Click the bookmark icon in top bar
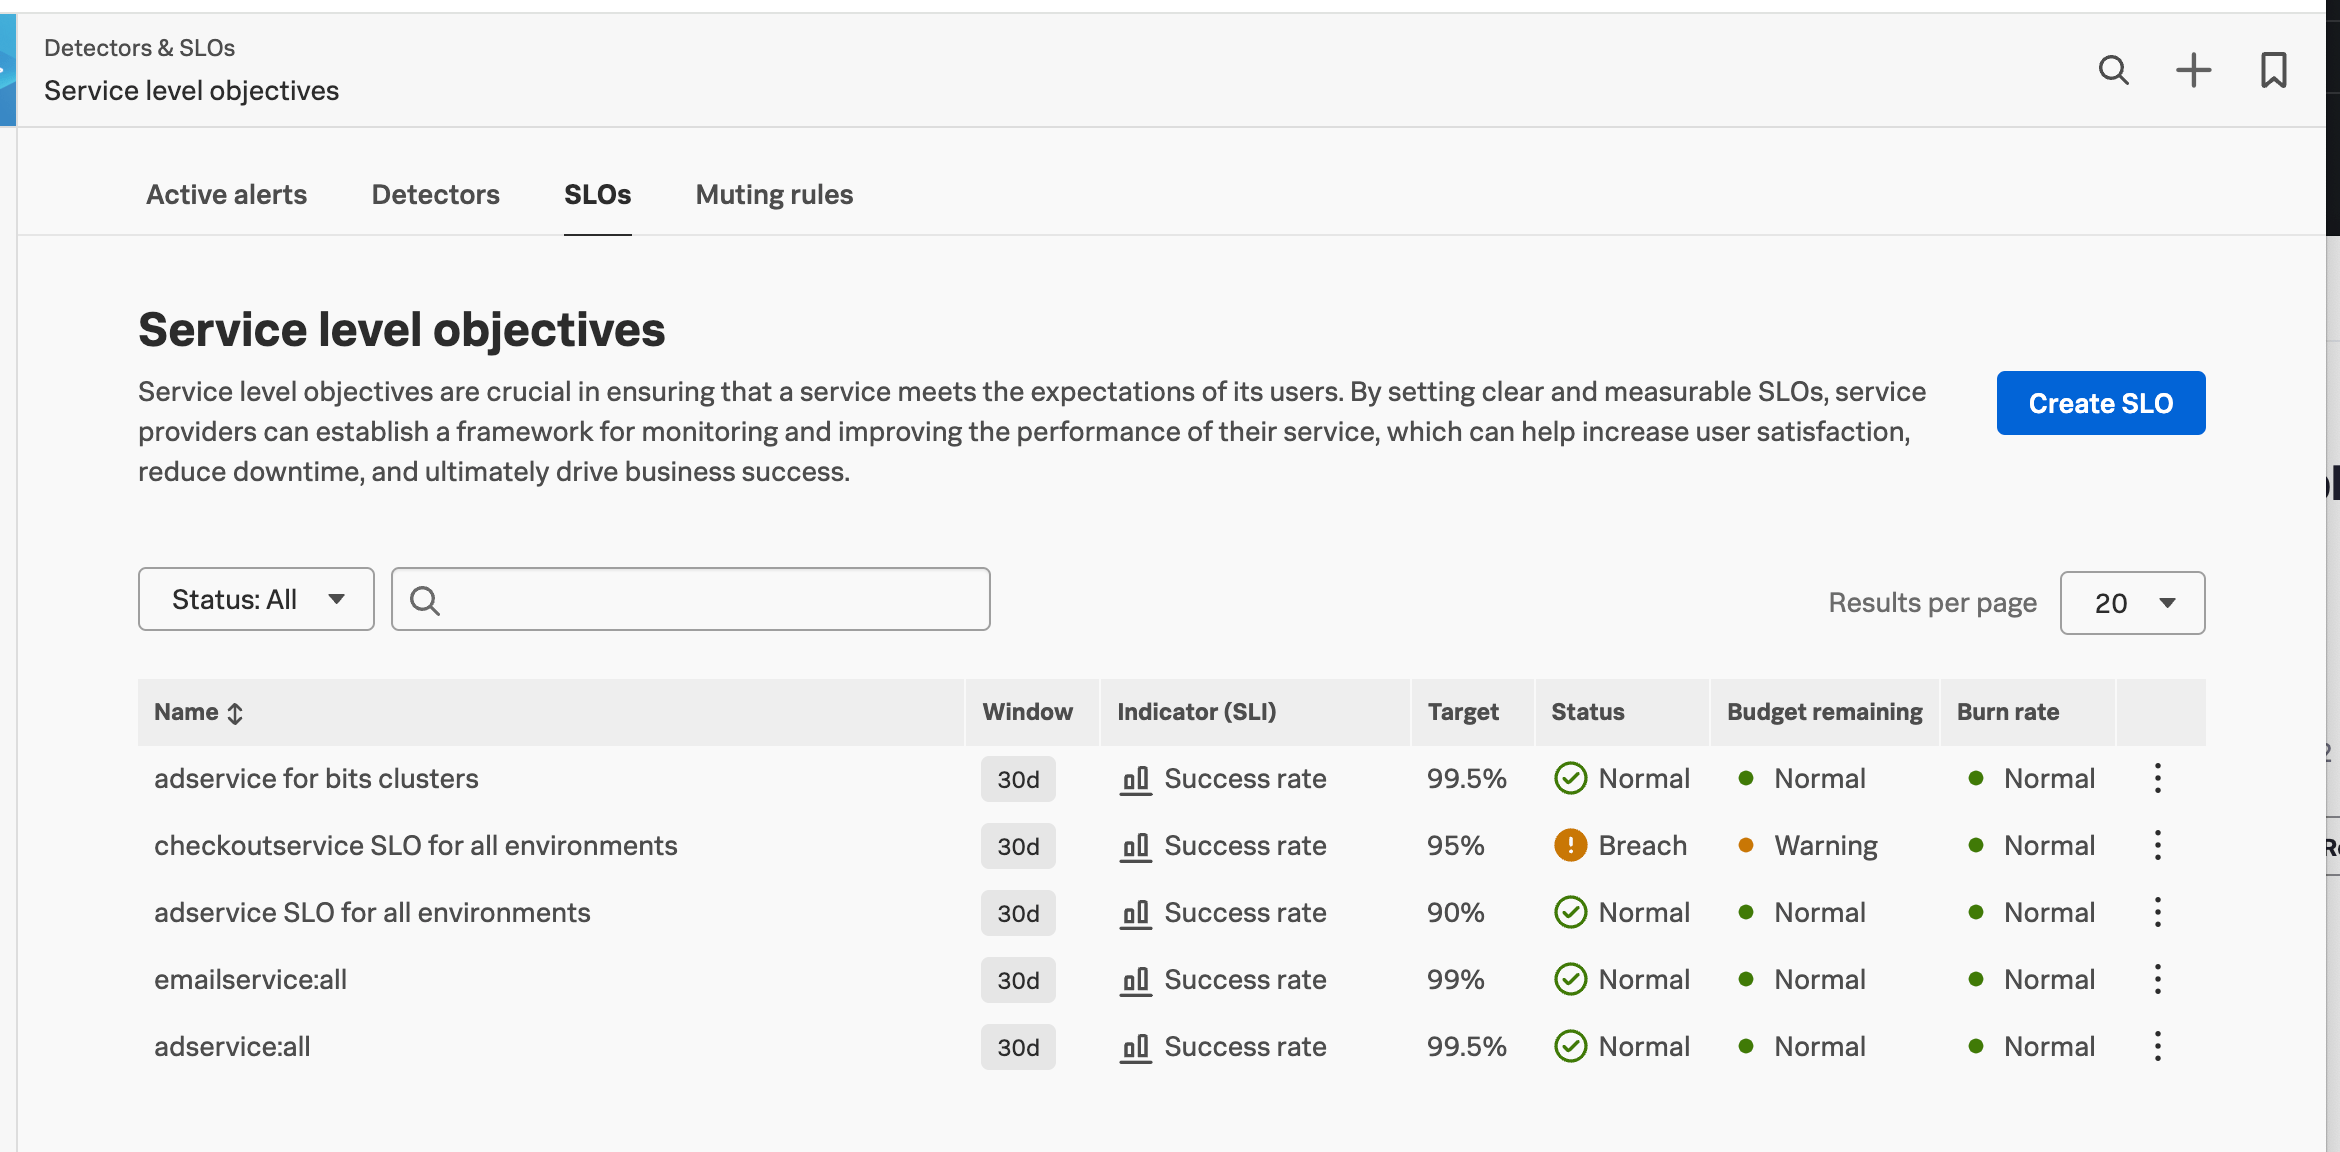Viewport: 2340px width, 1152px height. (2273, 70)
